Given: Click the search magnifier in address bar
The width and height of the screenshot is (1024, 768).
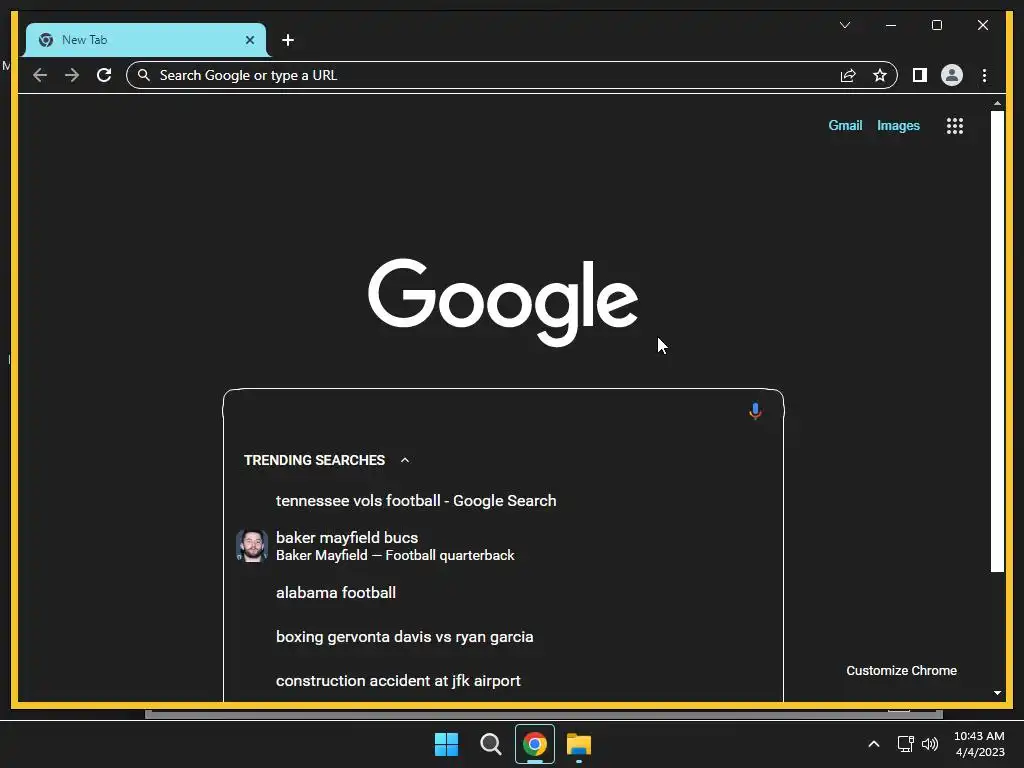Looking at the screenshot, I should point(144,75).
